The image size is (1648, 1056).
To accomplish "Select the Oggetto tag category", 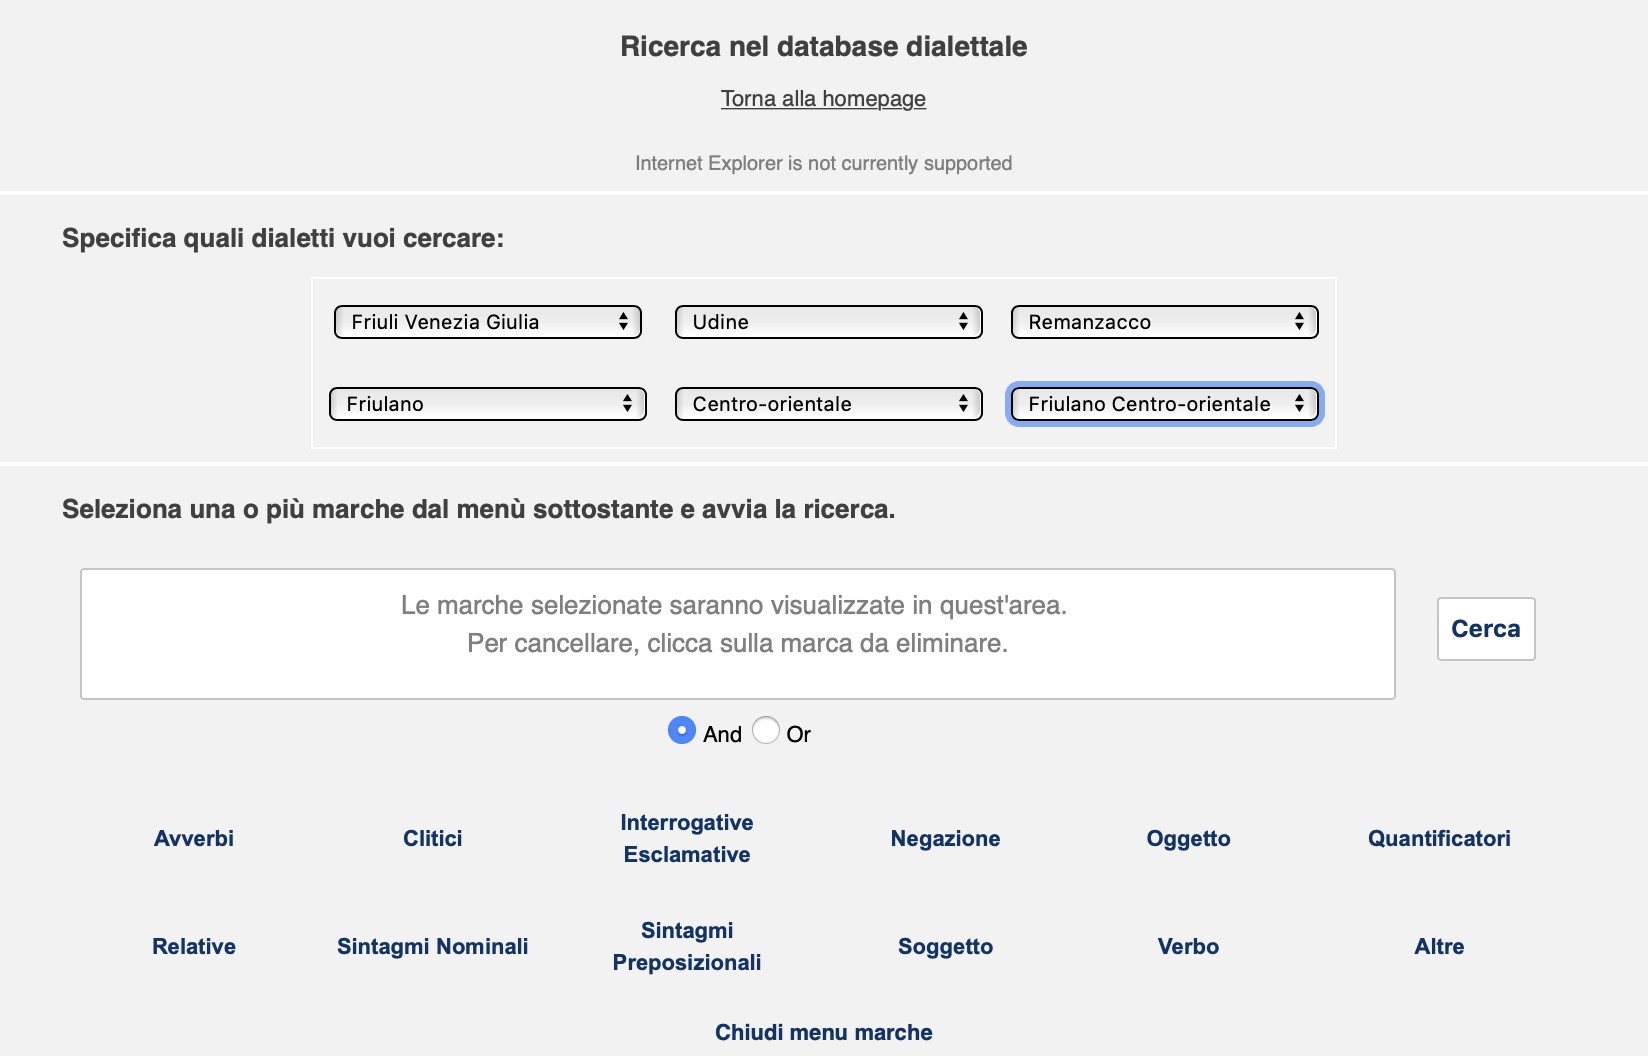I will coord(1188,839).
